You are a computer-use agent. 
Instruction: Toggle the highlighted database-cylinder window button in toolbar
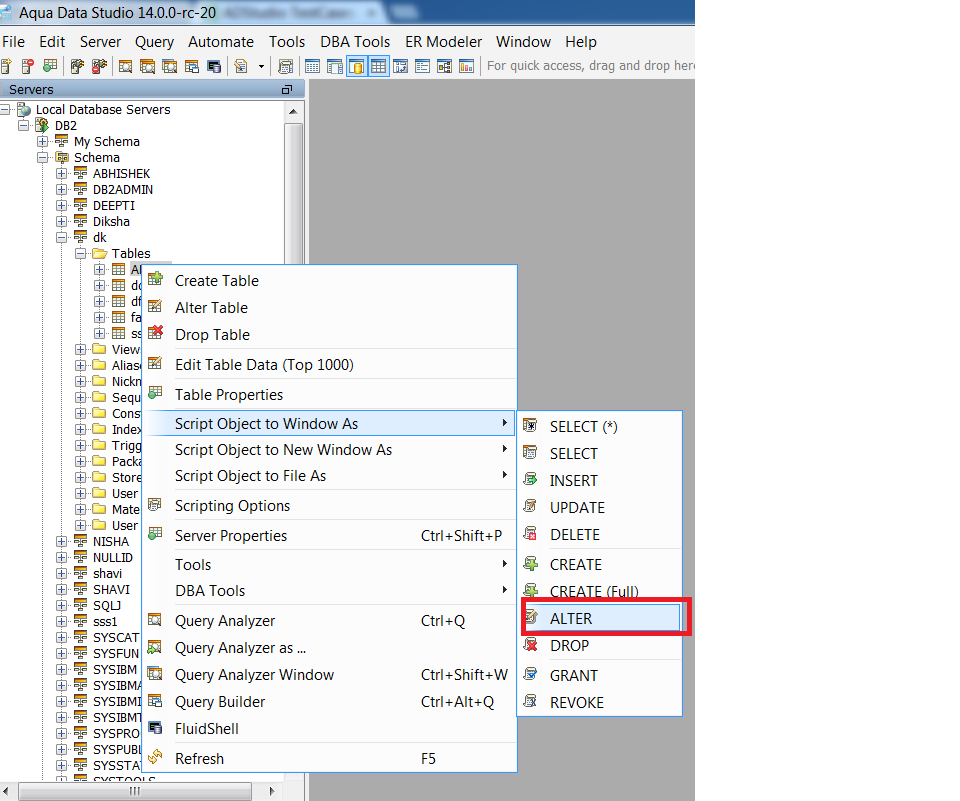(x=356, y=66)
